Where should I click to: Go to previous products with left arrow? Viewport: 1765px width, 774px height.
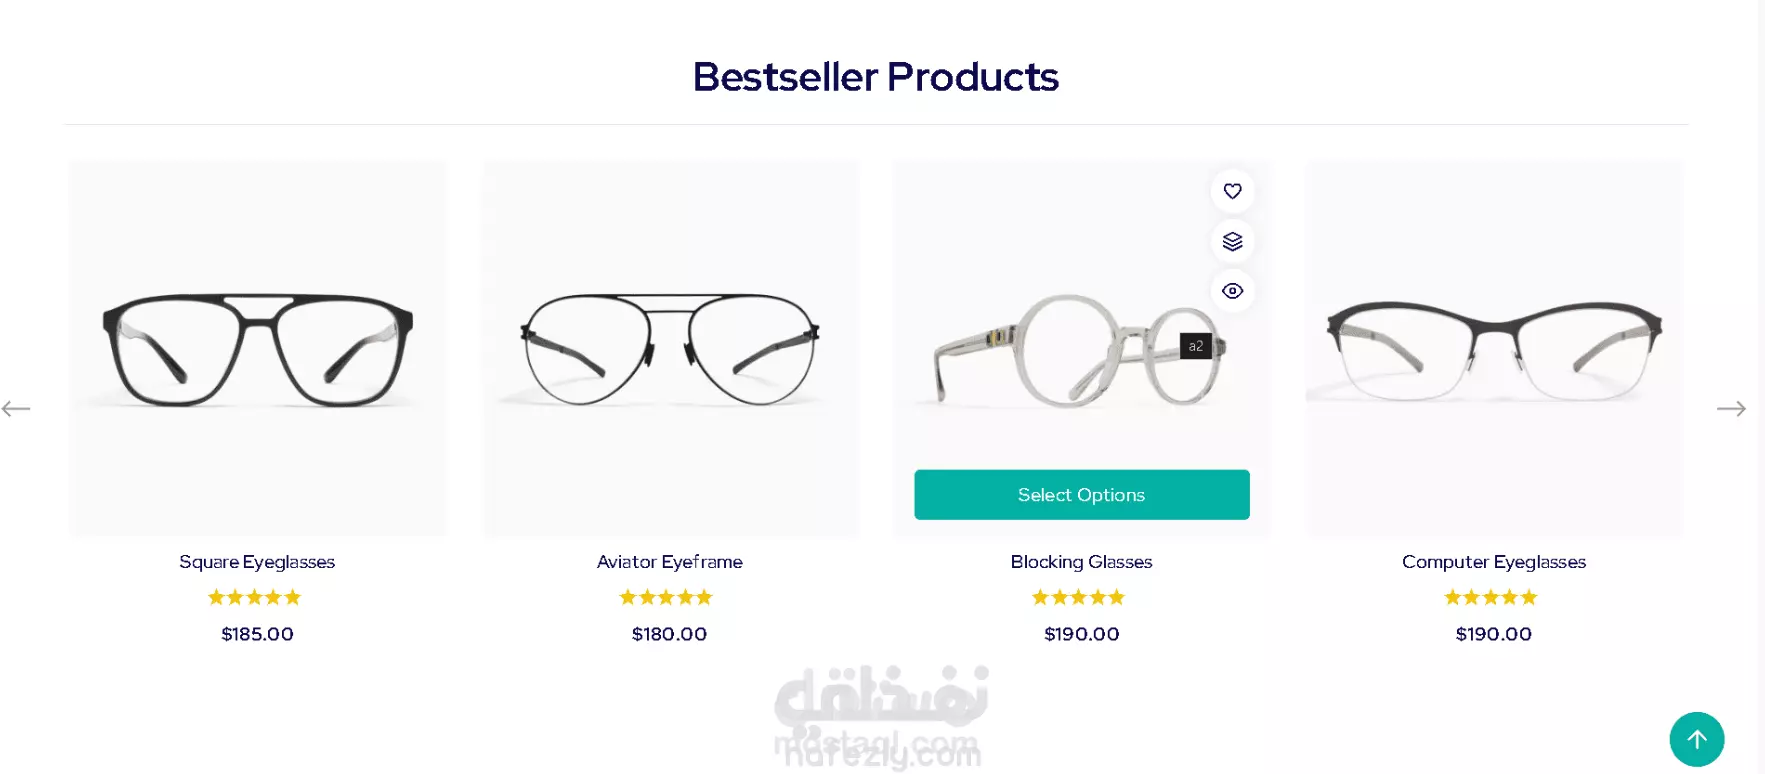pyautogui.click(x=16, y=409)
